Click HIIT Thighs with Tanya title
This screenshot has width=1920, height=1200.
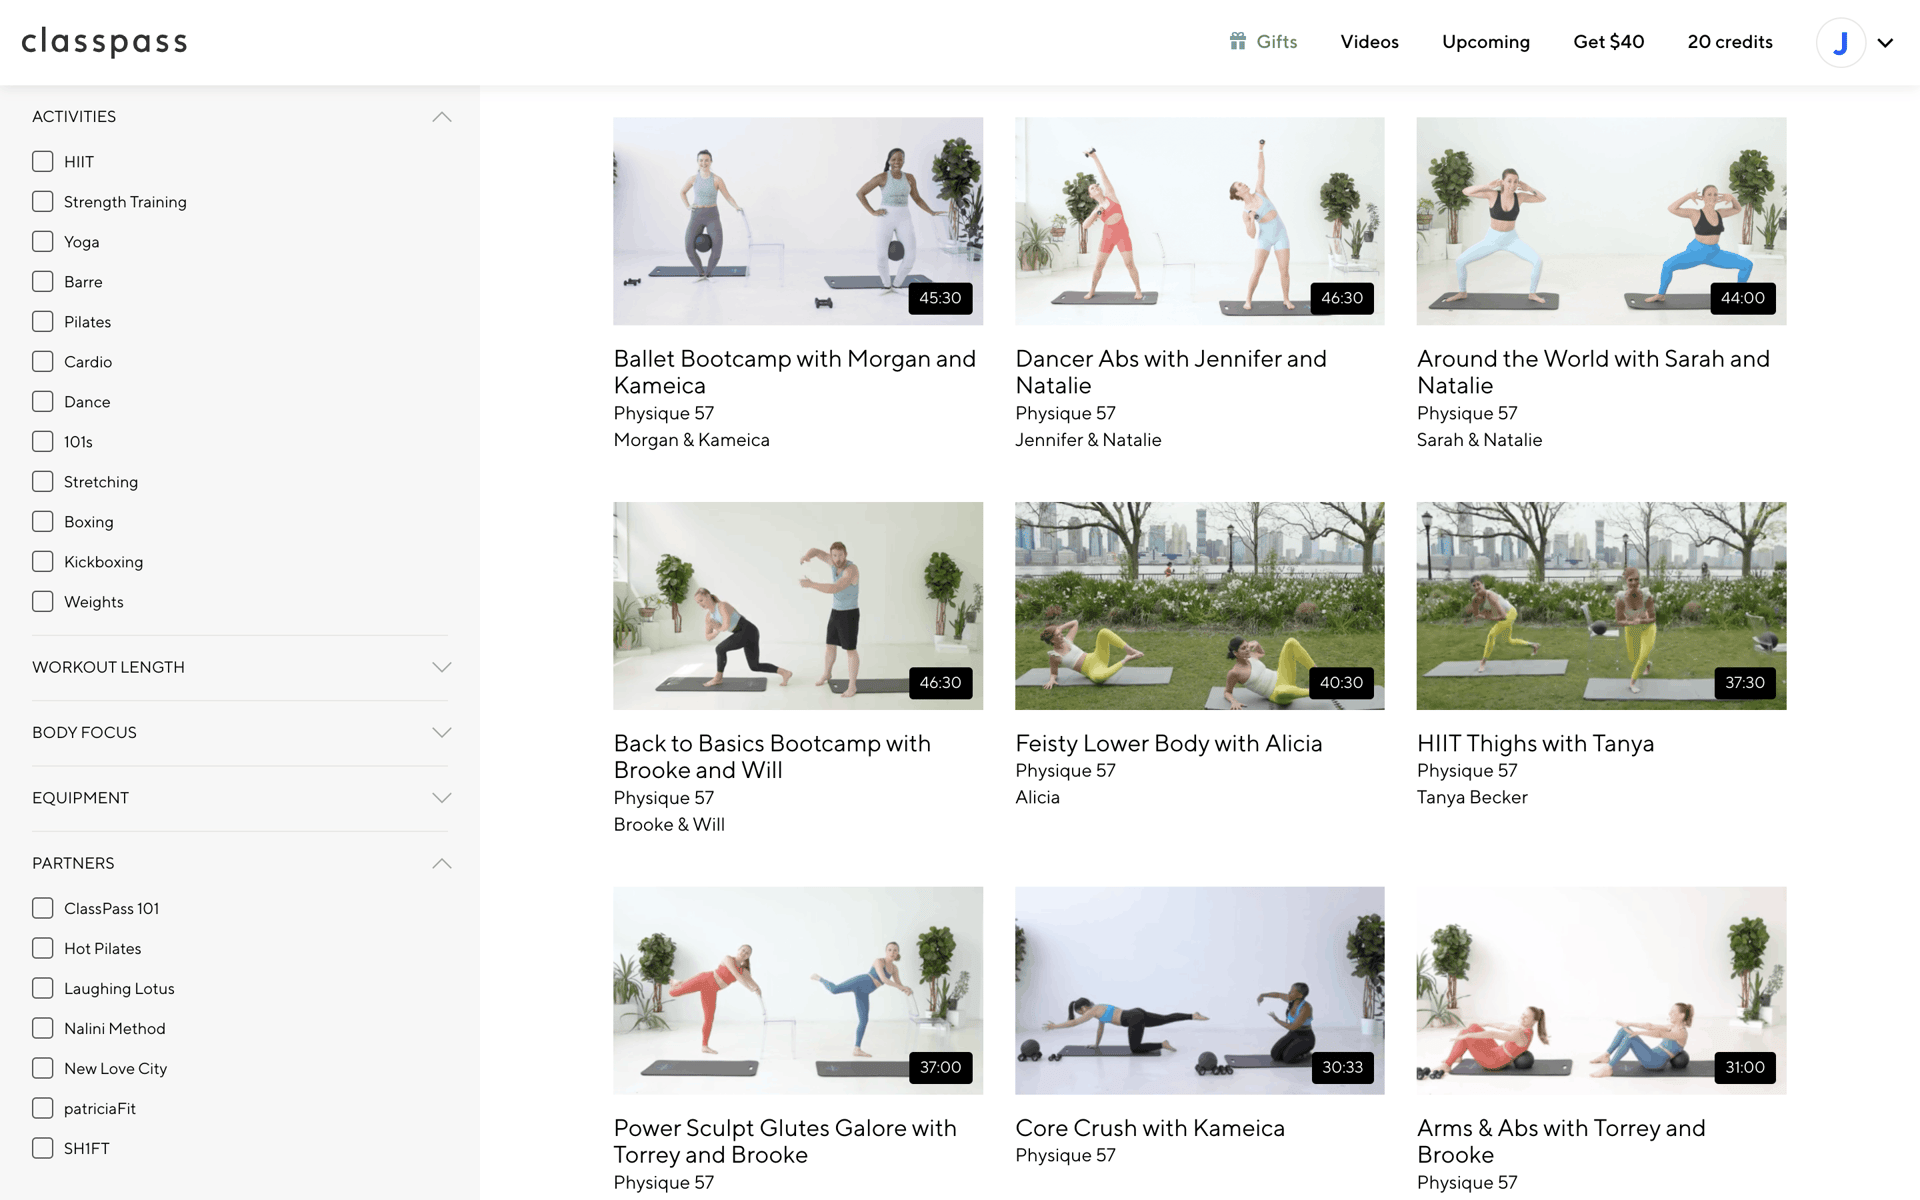click(1535, 743)
